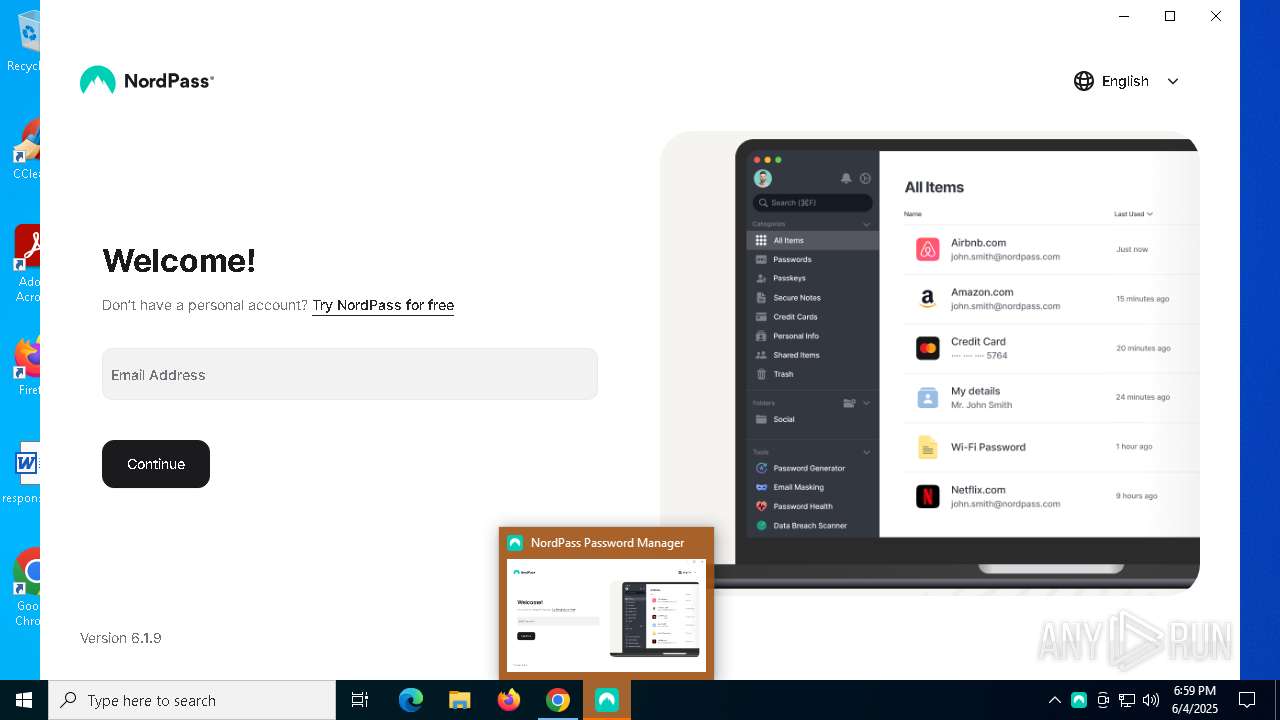This screenshot has height=720, width=1280.
Task: Click the Windows Start button
Action: coord(24,700)
